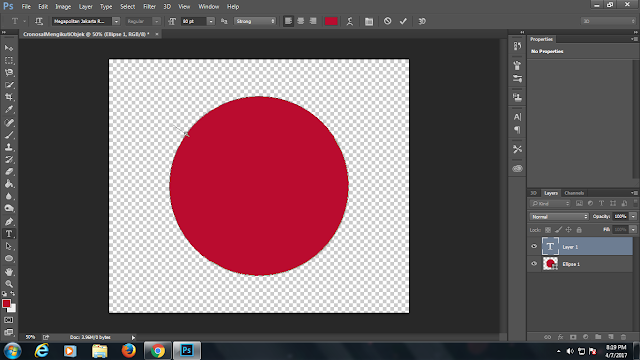Screen dimensions: 640x360
Task: Click the red text color swatch
Action: coord(331,21)
